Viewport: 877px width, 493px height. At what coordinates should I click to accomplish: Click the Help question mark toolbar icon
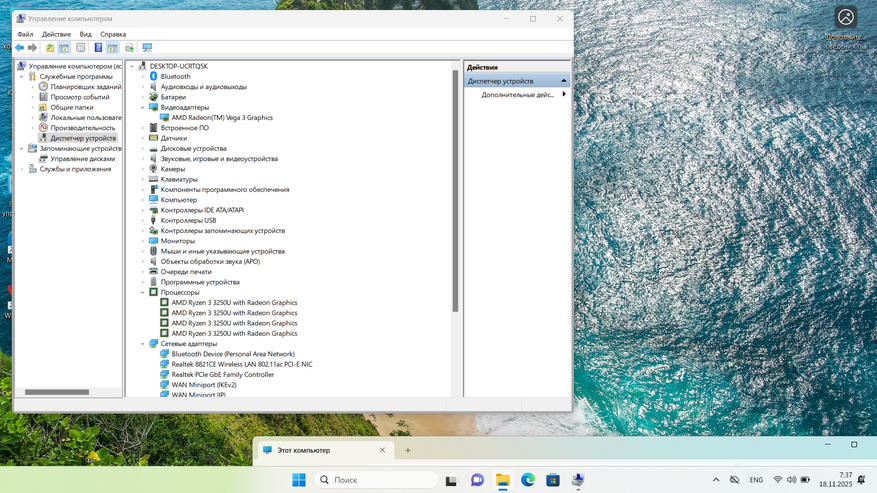coord(98,48)
